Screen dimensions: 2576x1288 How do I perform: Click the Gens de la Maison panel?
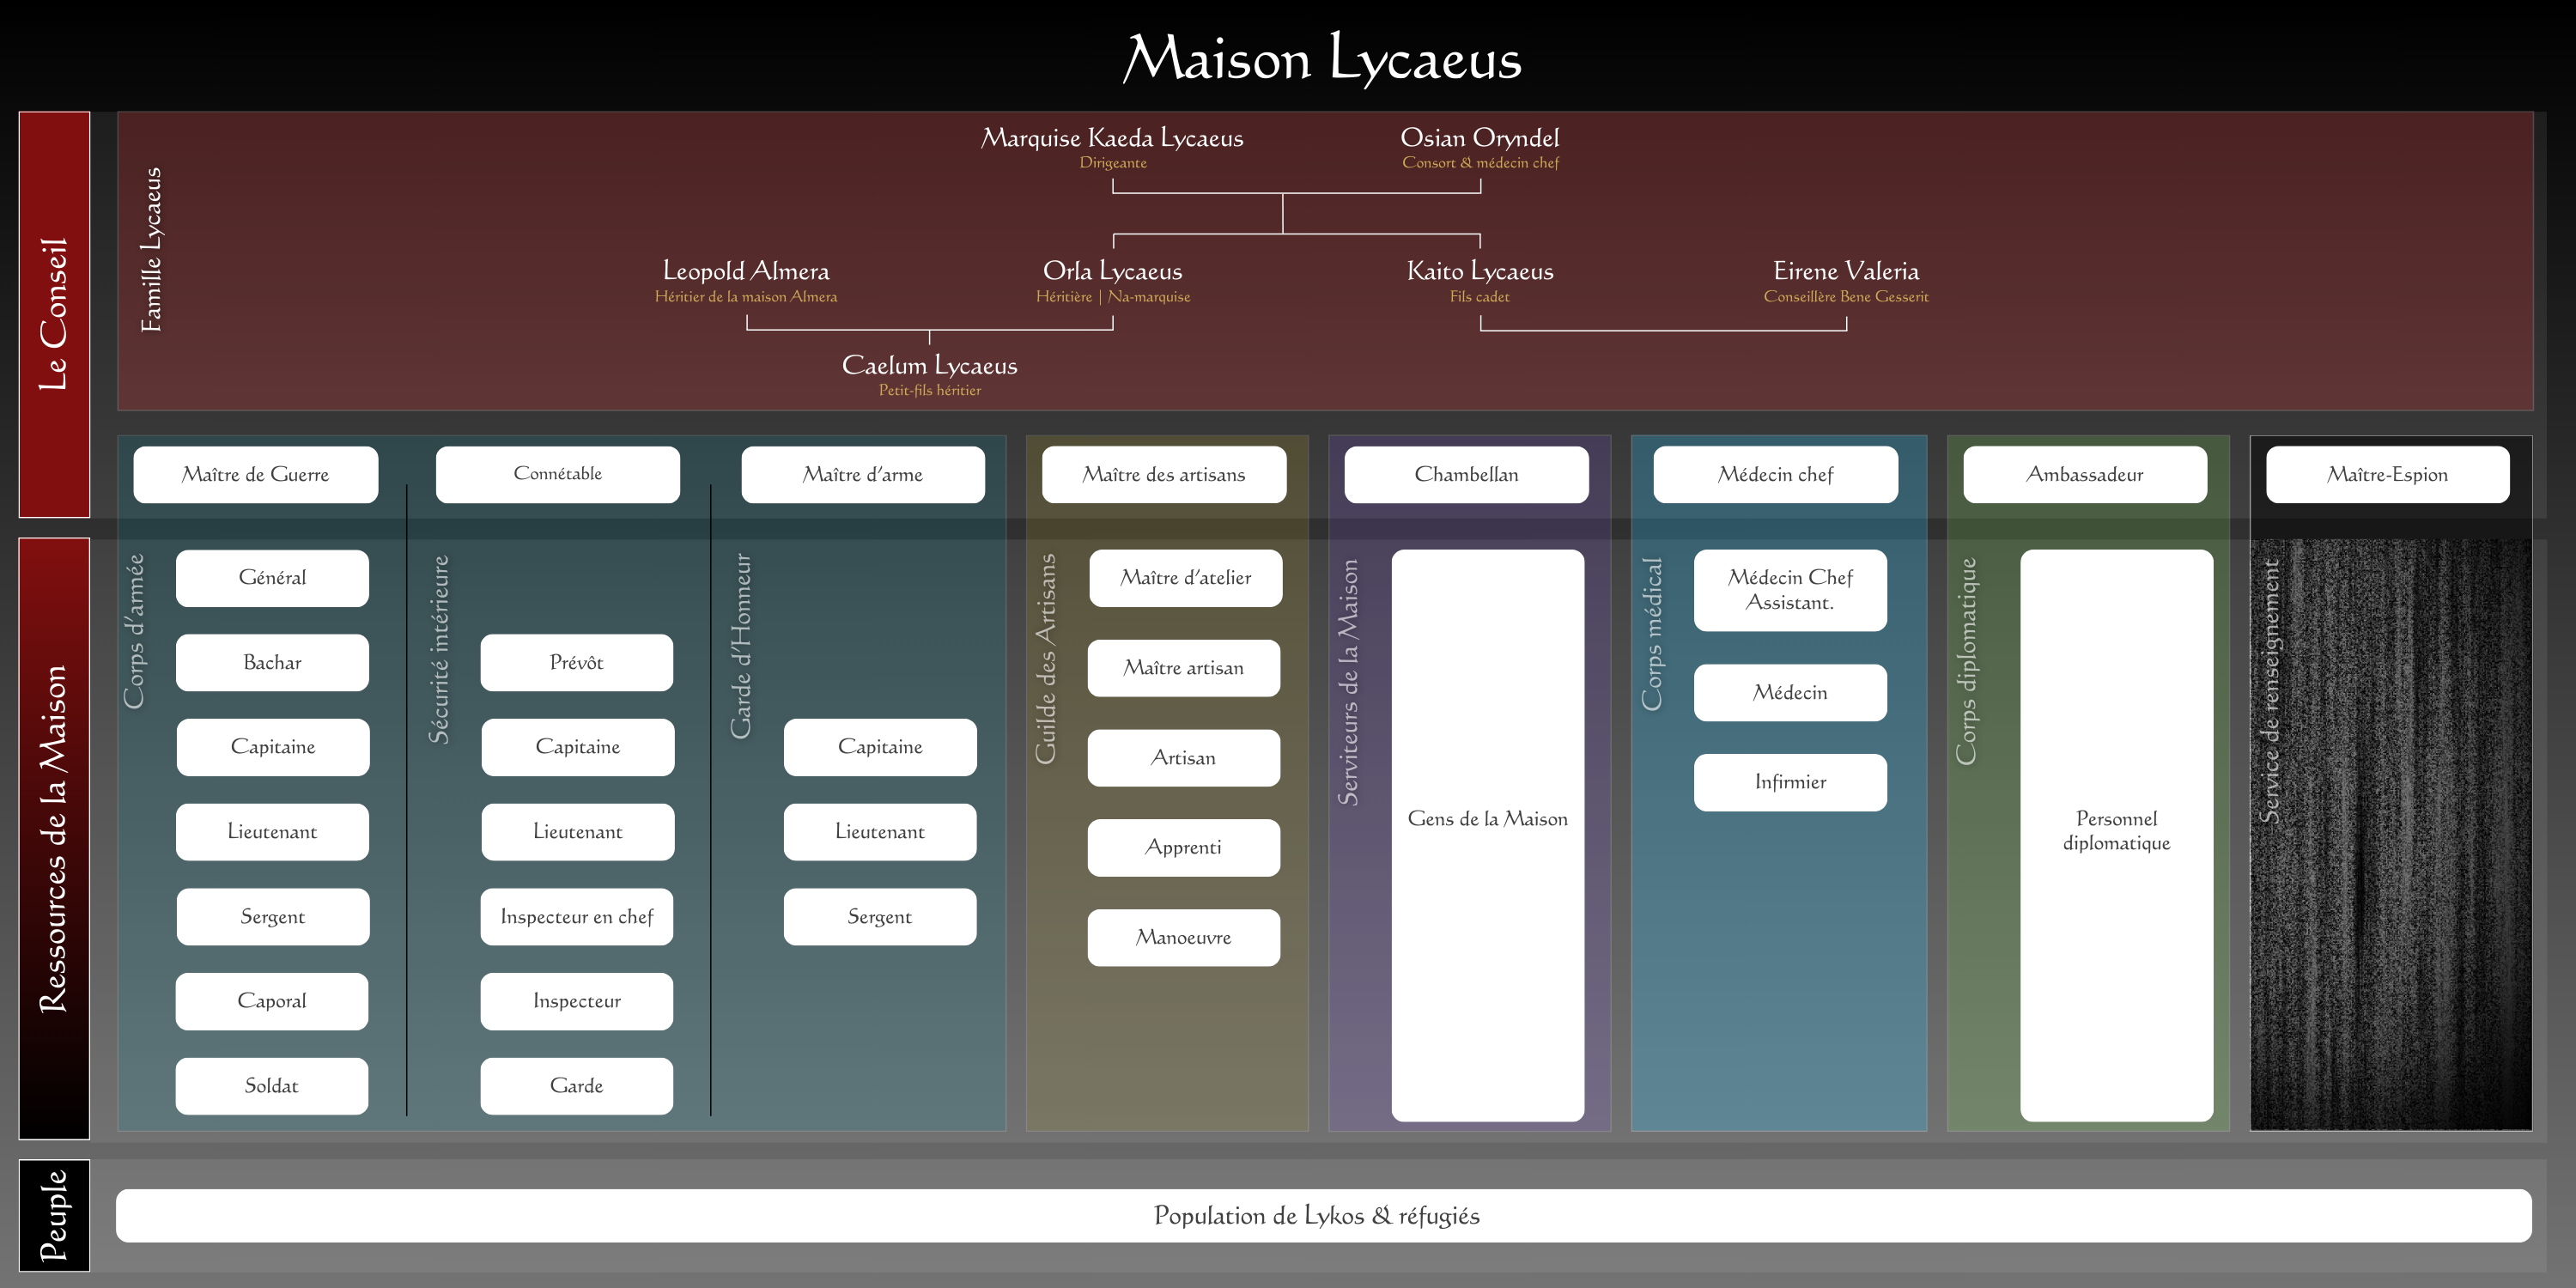[1486, 834]
